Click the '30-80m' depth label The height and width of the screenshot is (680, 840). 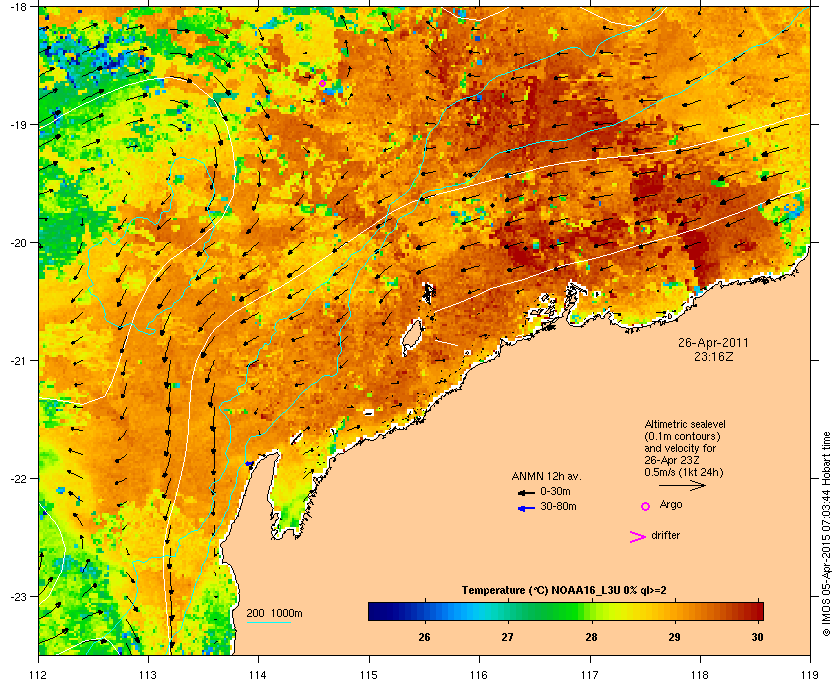pos(558,506)
